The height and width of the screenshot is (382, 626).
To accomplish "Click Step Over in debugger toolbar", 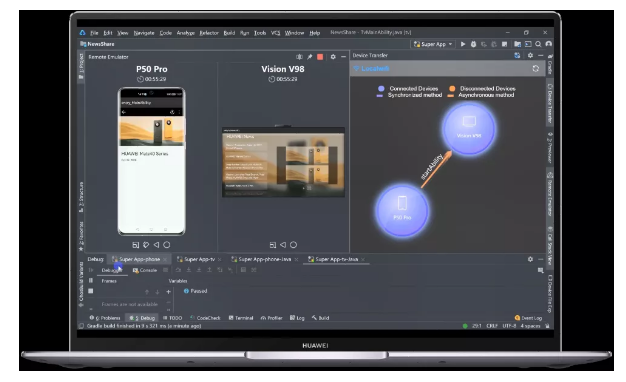I will tap(178, 270).
